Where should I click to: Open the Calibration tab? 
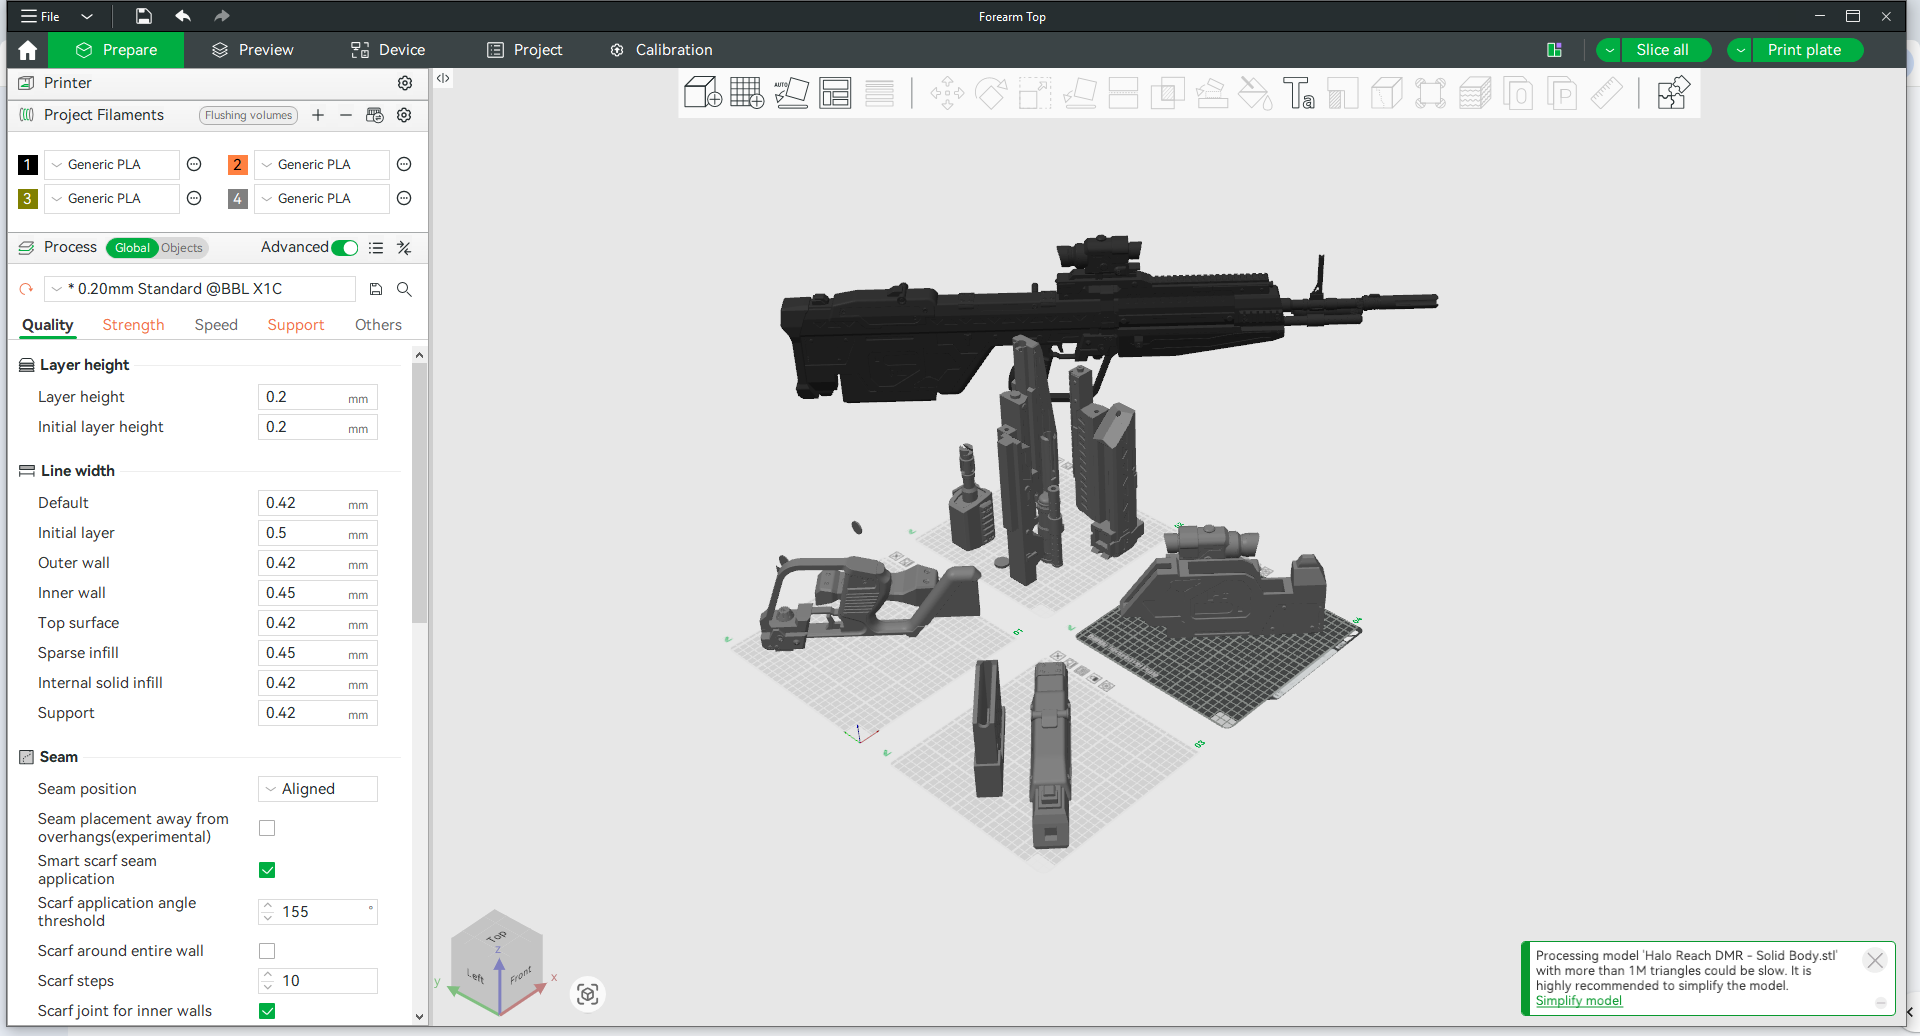[661, 50]
